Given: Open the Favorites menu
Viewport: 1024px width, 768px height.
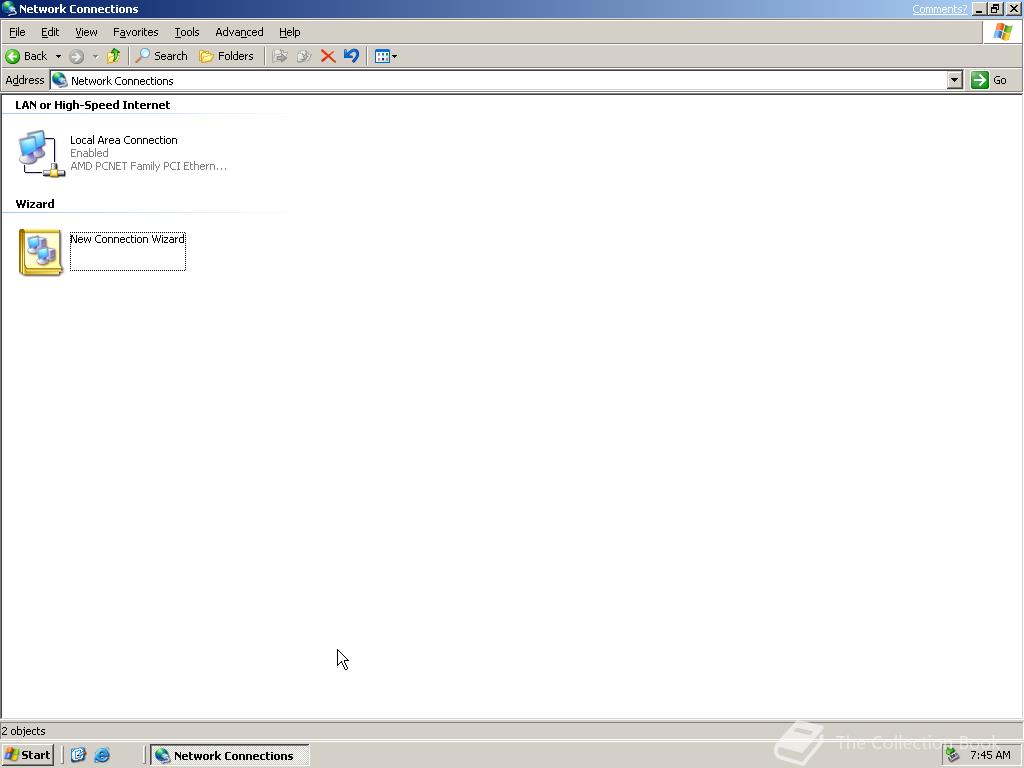Looking at the screenshot, I should coord(135,32).
